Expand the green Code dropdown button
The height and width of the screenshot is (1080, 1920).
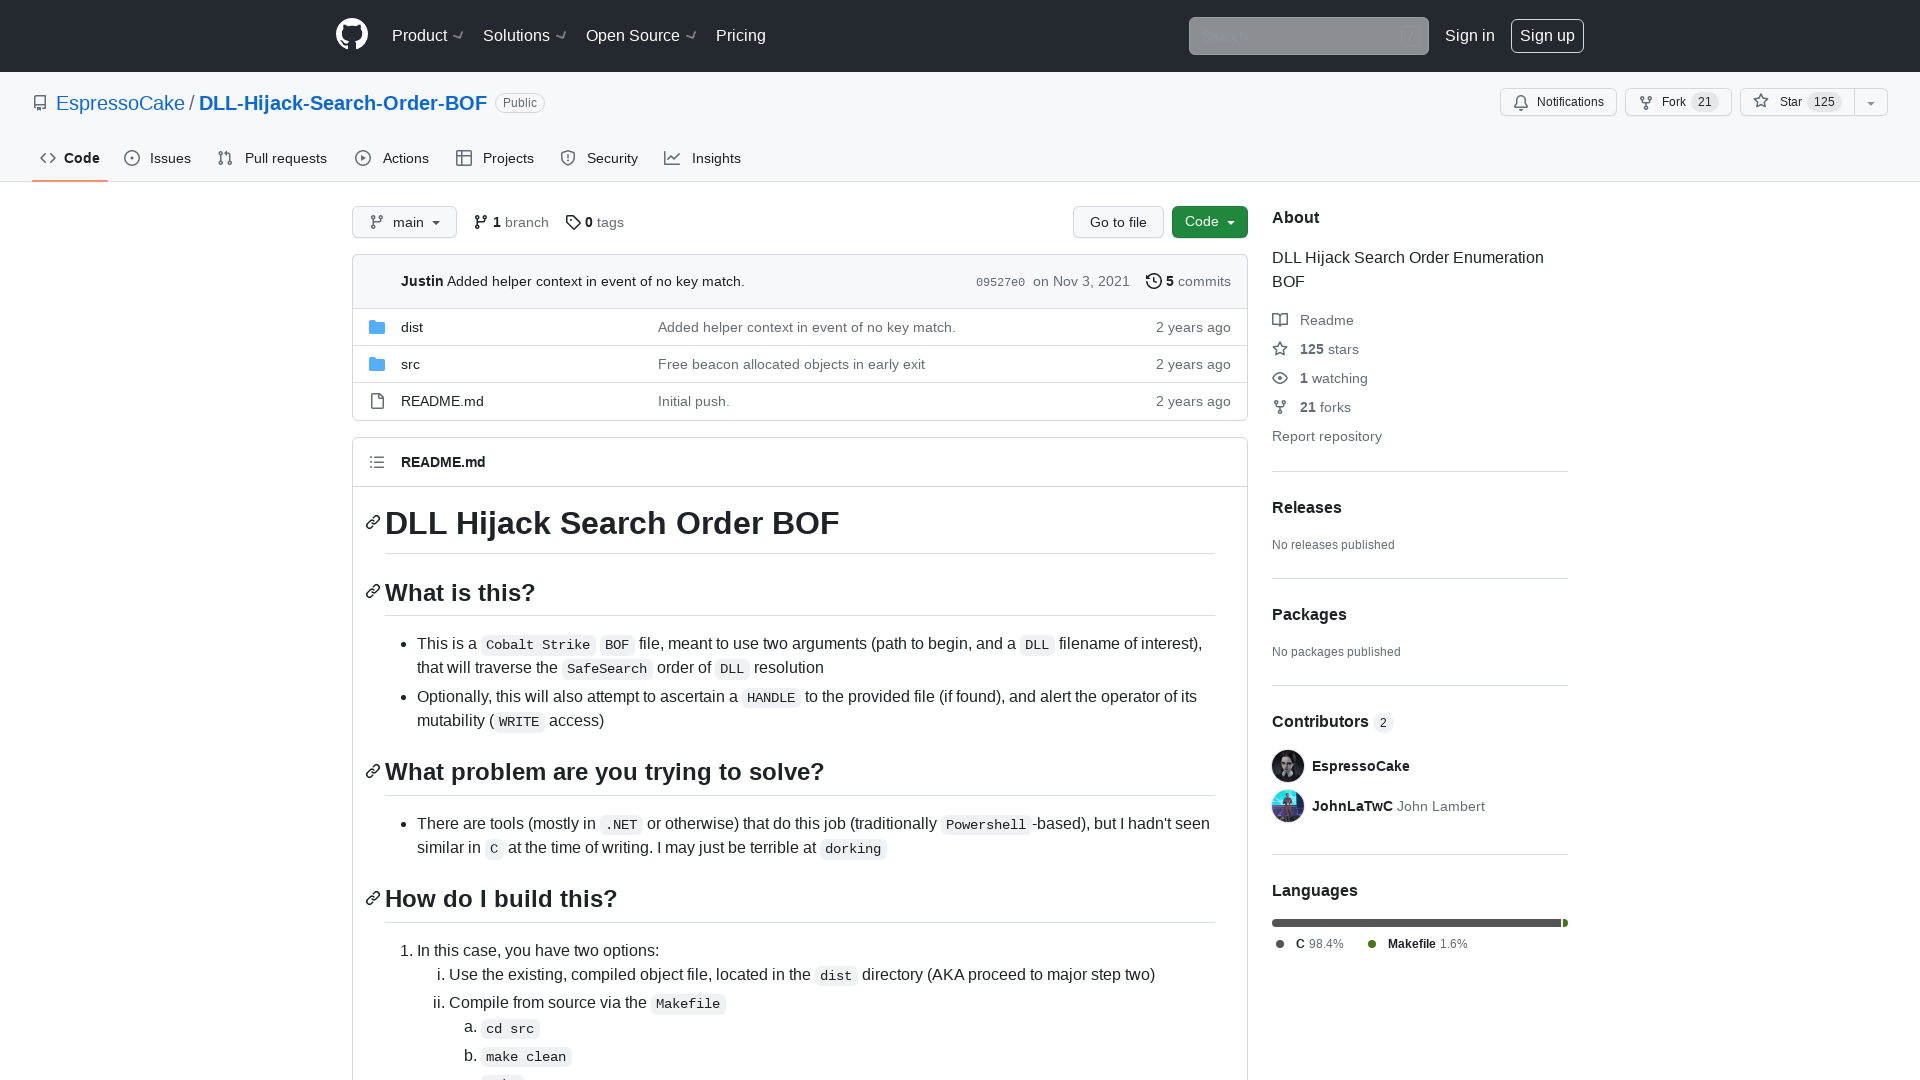[1210, 222]
